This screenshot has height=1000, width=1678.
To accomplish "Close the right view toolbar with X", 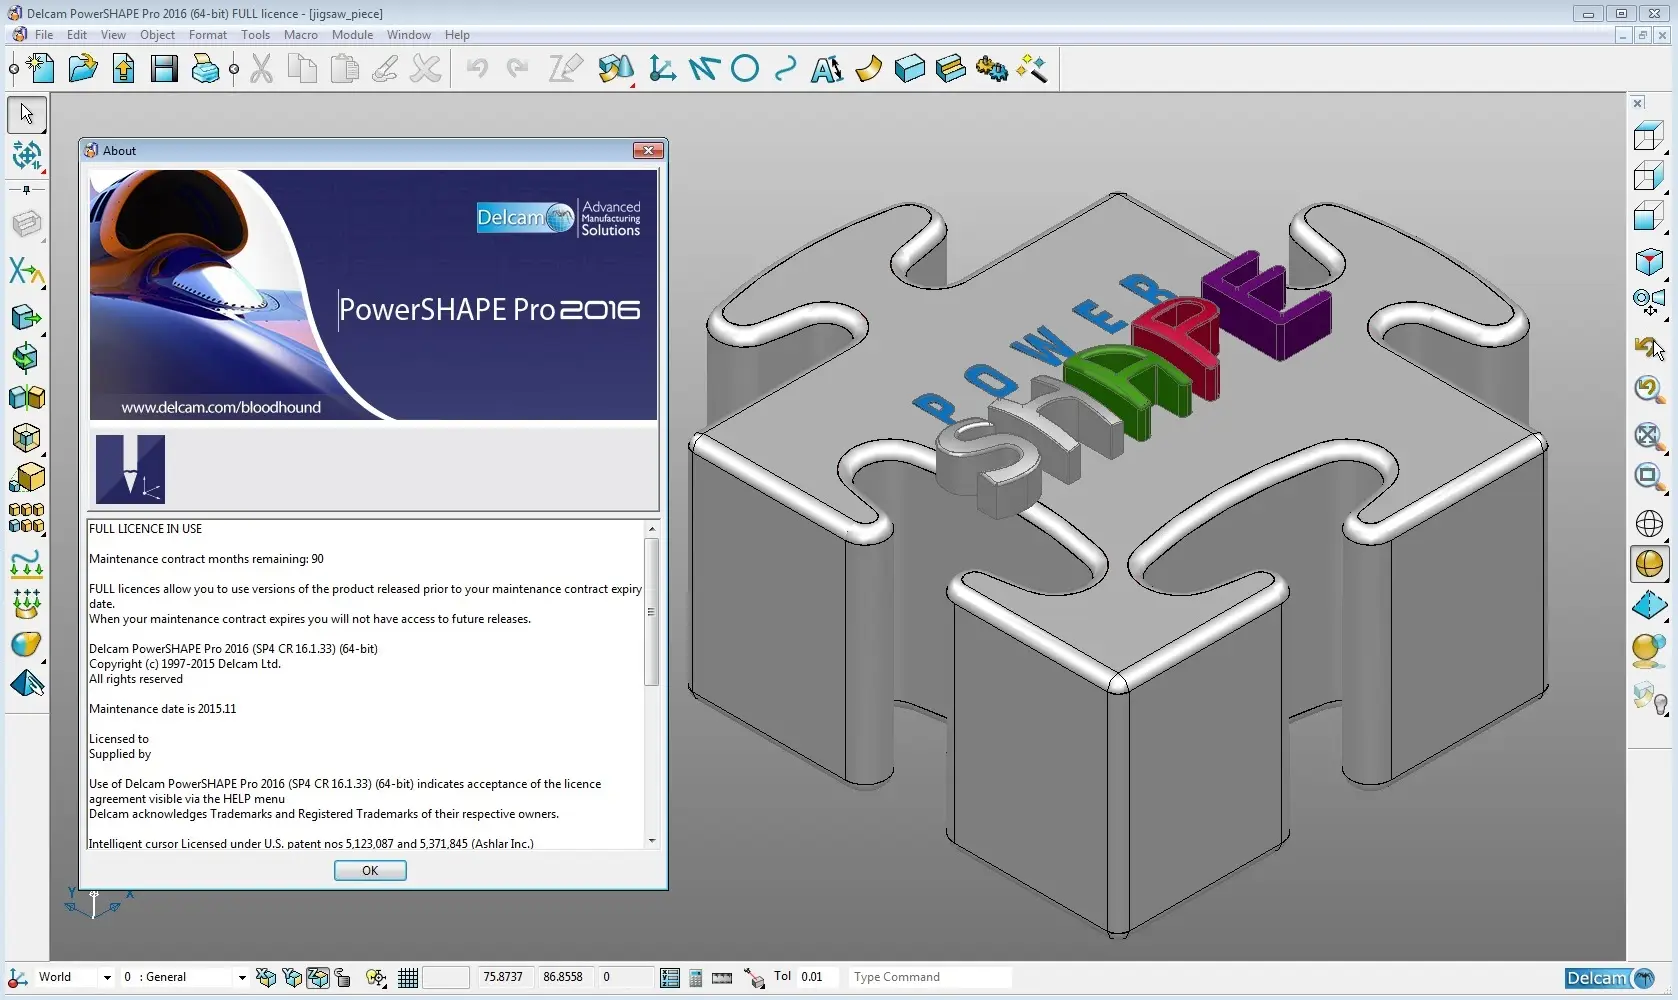I will 1638,103.
